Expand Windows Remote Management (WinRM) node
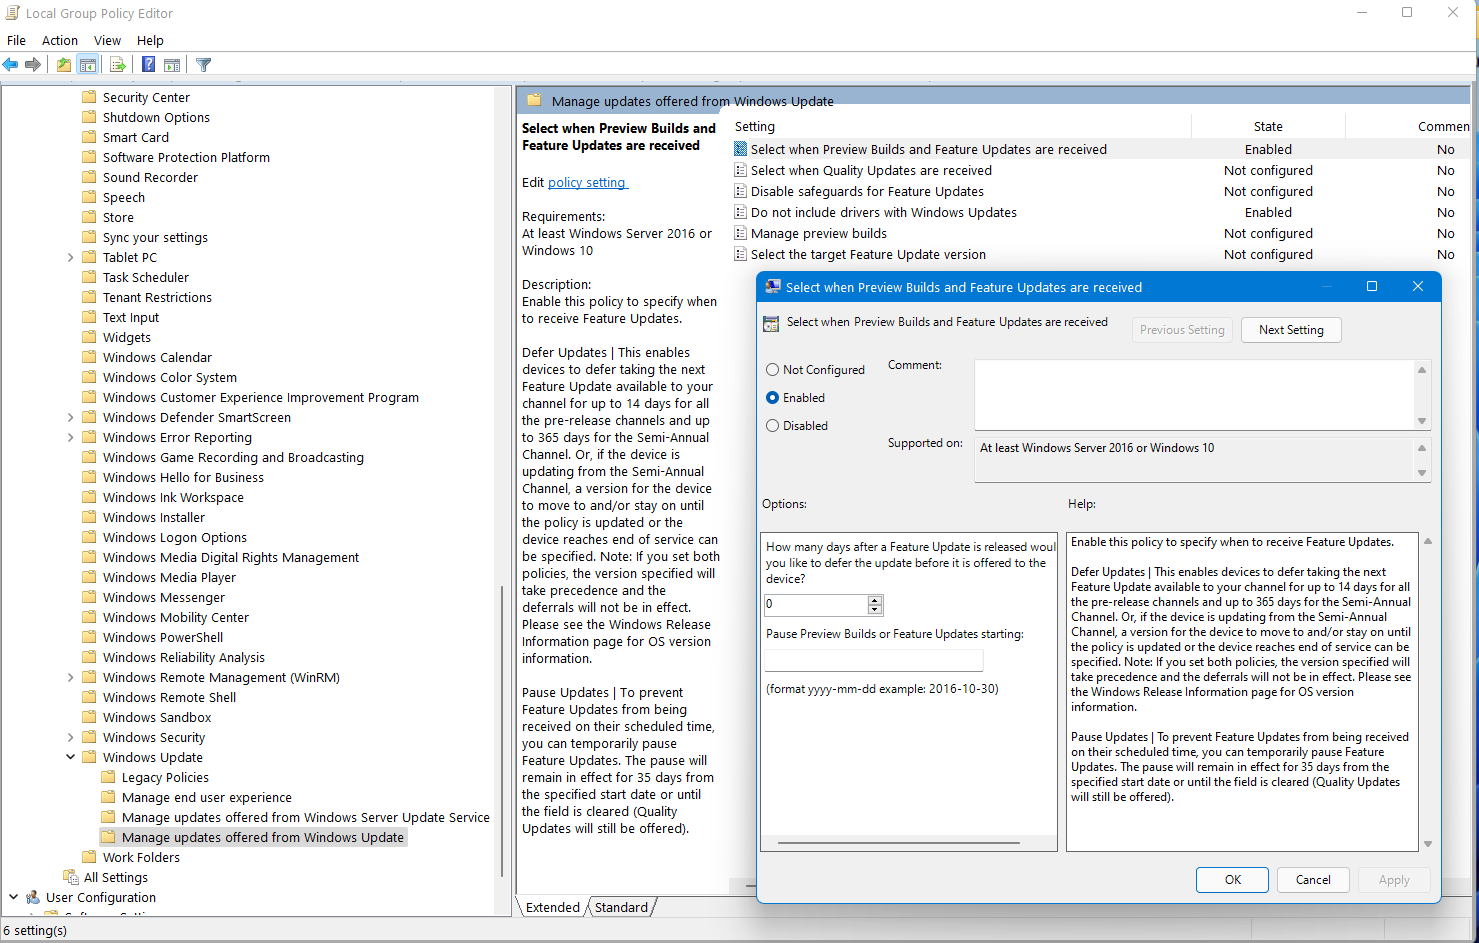The height and width of the screenshot is (943, 1479). click(70, 677)
